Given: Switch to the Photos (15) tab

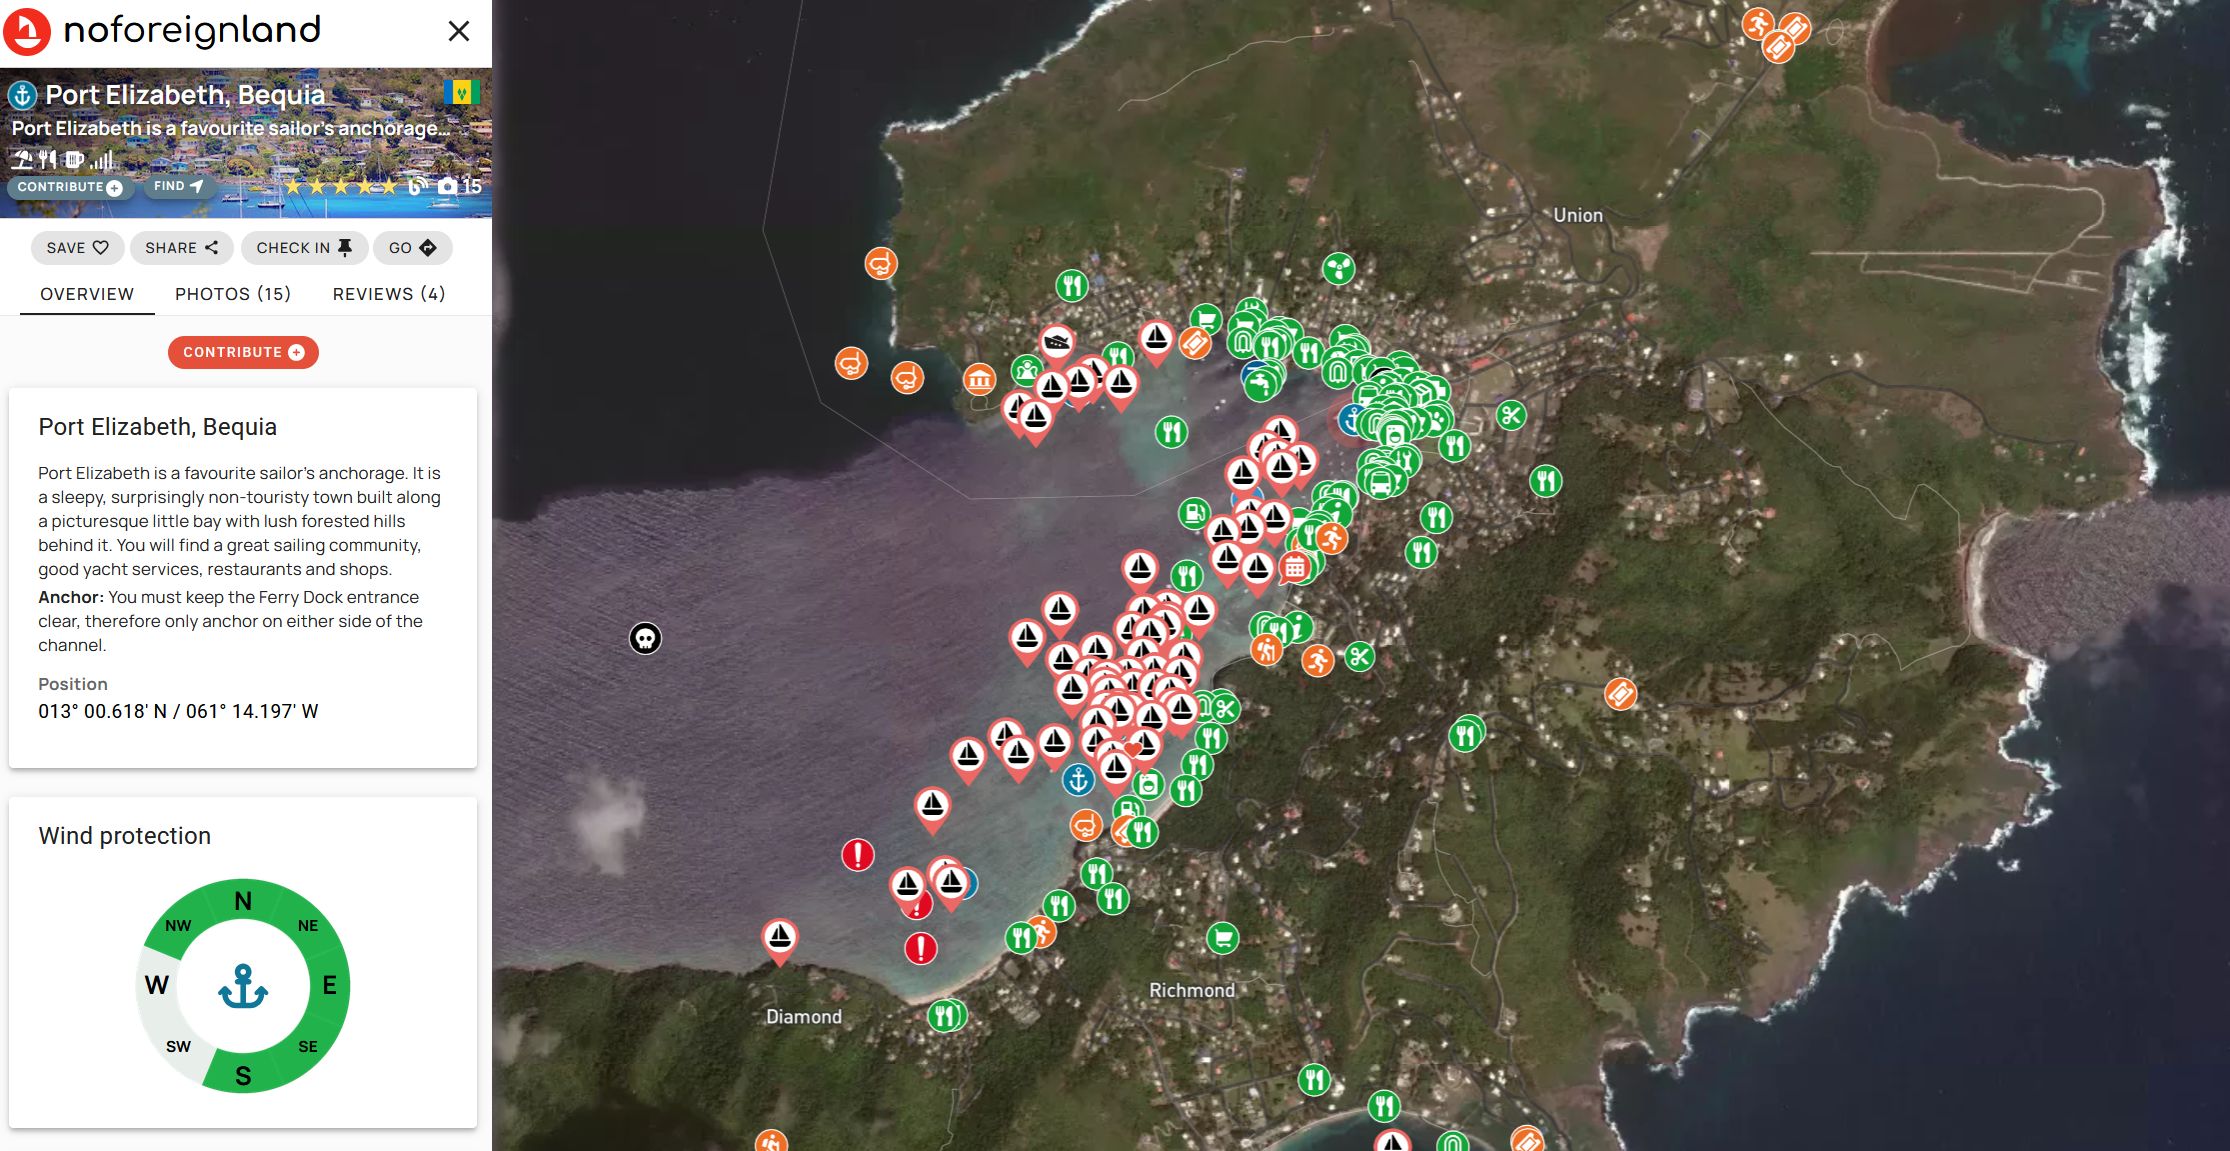Looking at the screenshot, I should pos(233,294).
